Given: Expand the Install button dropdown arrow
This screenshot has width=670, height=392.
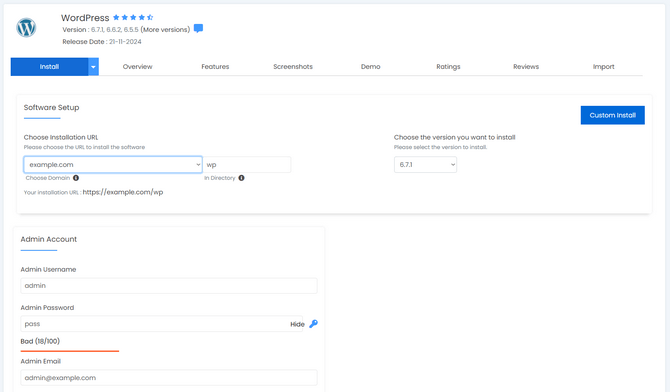Looking at the screenshot, I should pyautogui.click(x=93, y=67).
